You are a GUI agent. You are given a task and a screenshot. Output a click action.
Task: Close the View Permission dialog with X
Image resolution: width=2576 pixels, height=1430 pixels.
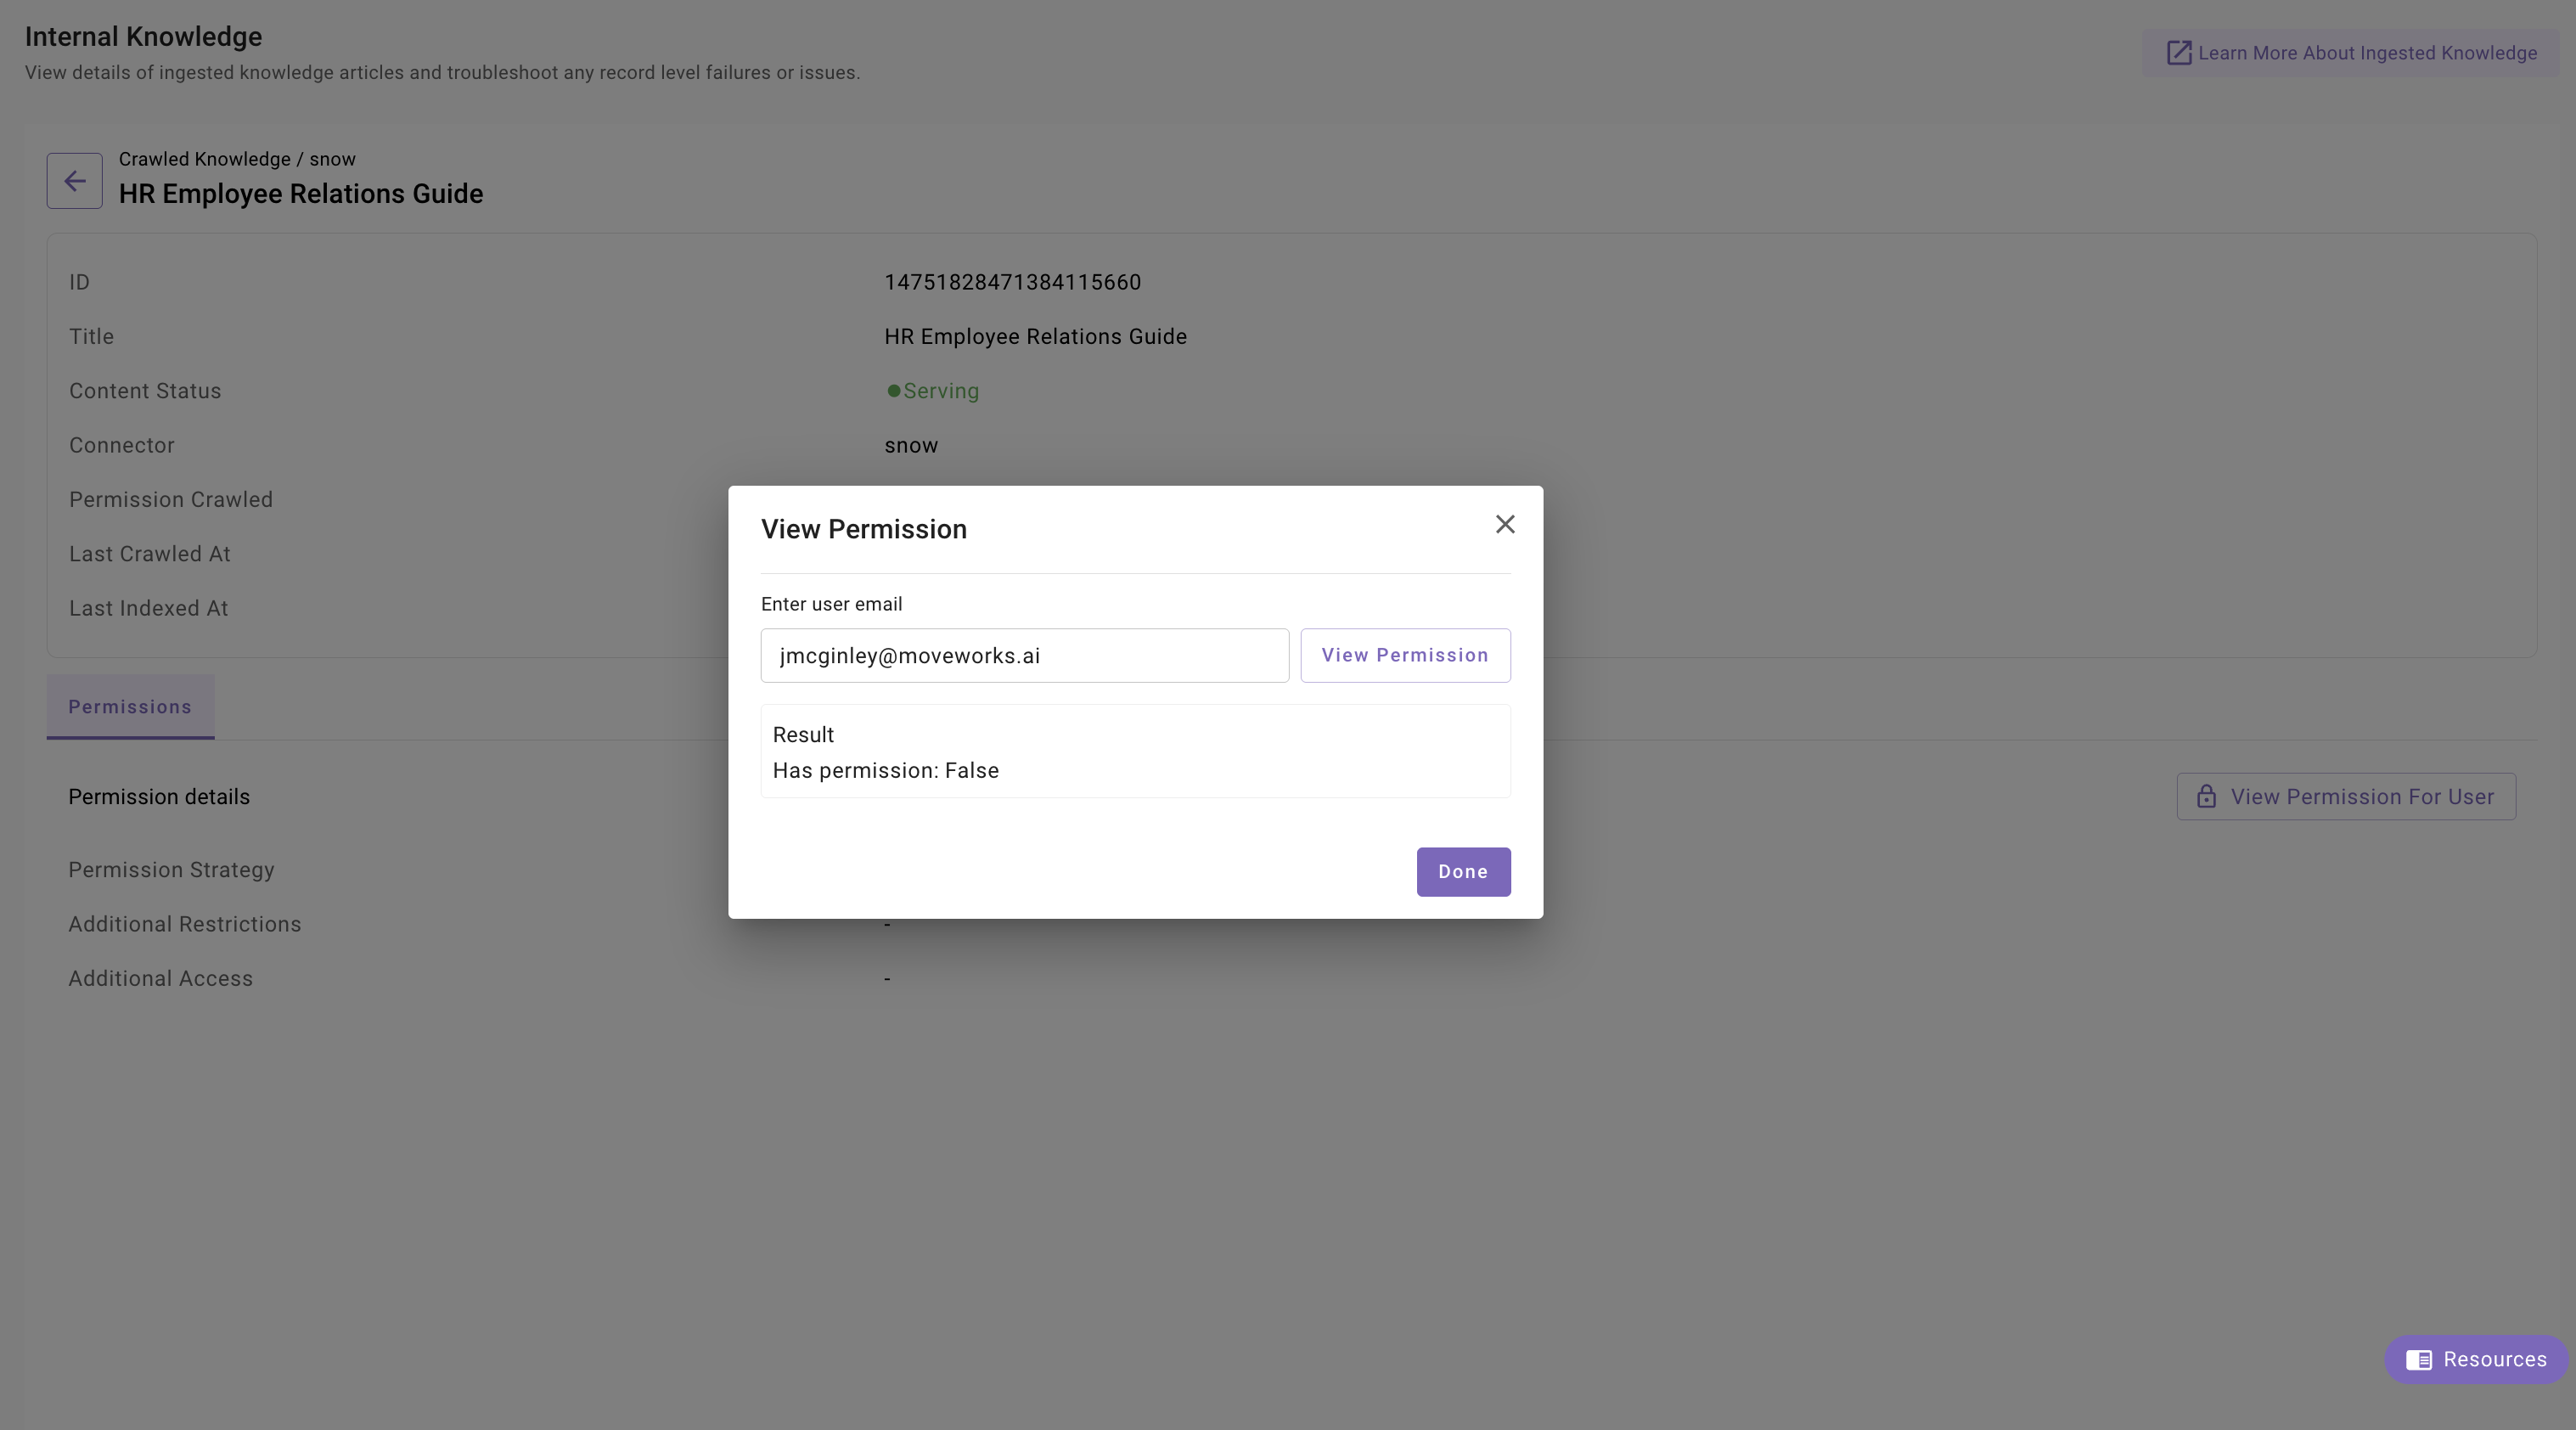click(x=1504, y=525)
